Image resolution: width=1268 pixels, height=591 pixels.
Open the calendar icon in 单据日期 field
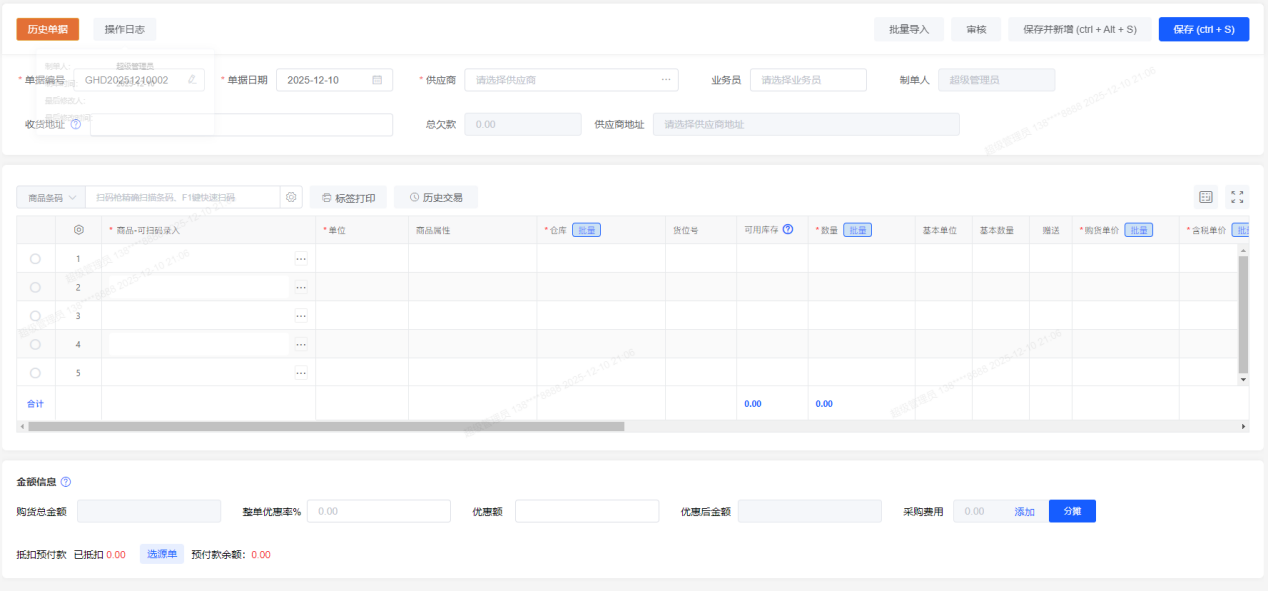(x=377, y=80)
